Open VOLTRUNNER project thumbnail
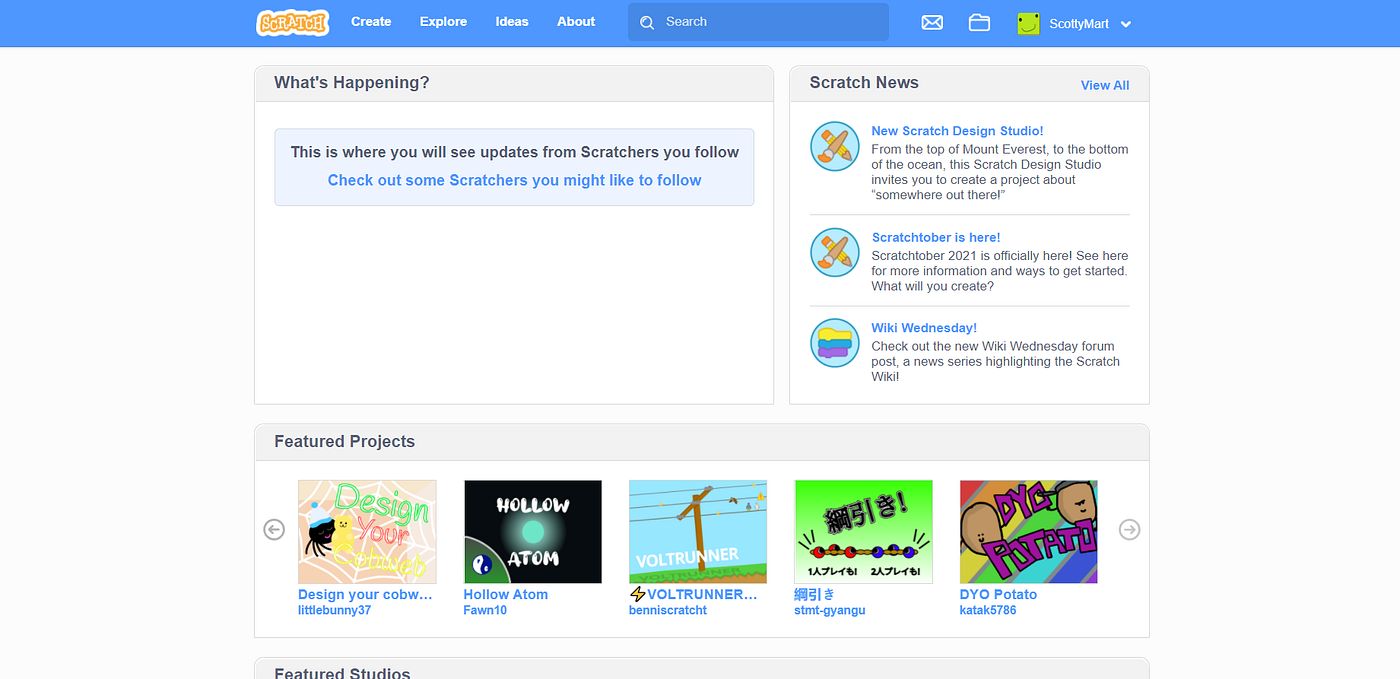Image resolution: width=1400 pixels, height=679 pixels. pyautogui.click(x=698, y=532)
